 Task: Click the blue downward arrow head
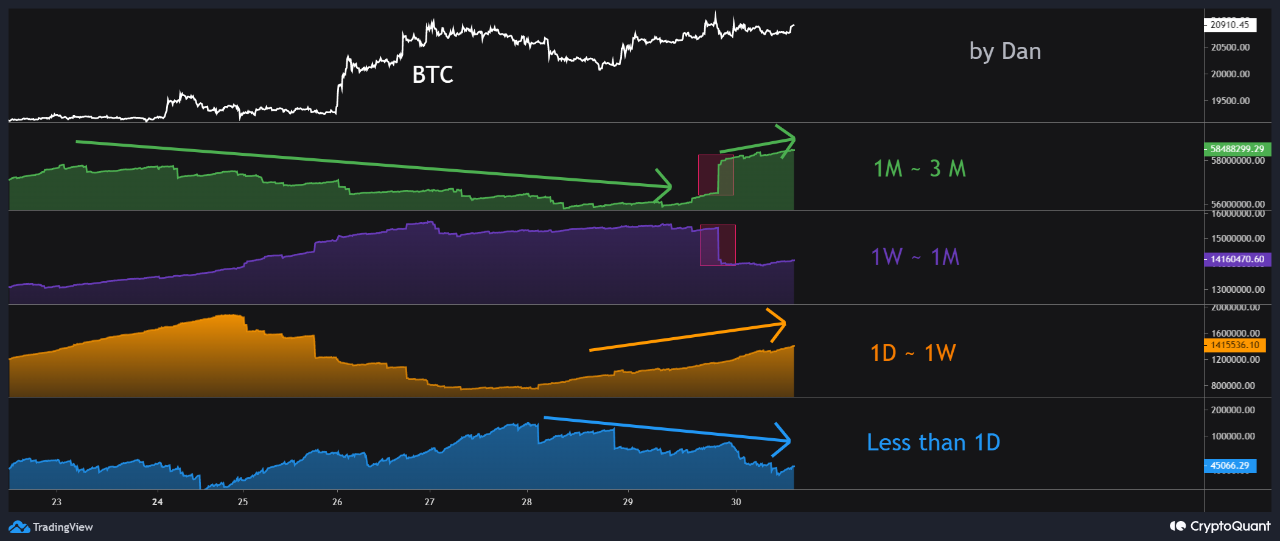pos(782,438)
